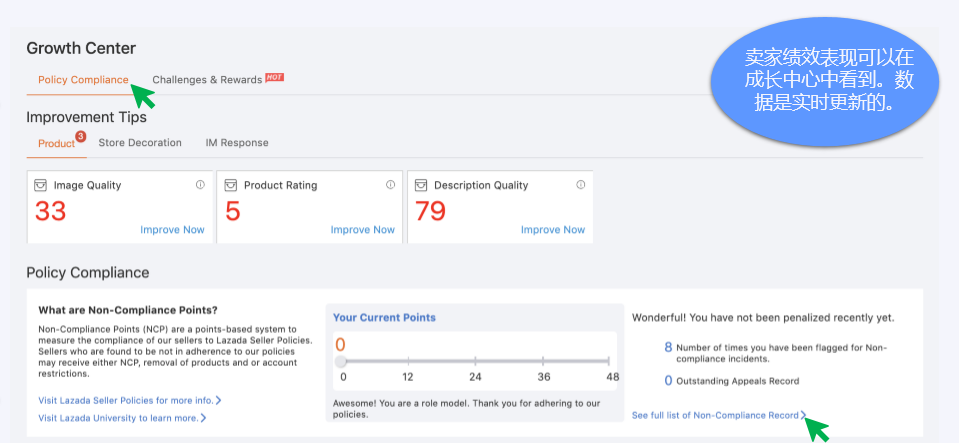Click the Growth Center heading
959x443 pixels.
tap(81, 48)
